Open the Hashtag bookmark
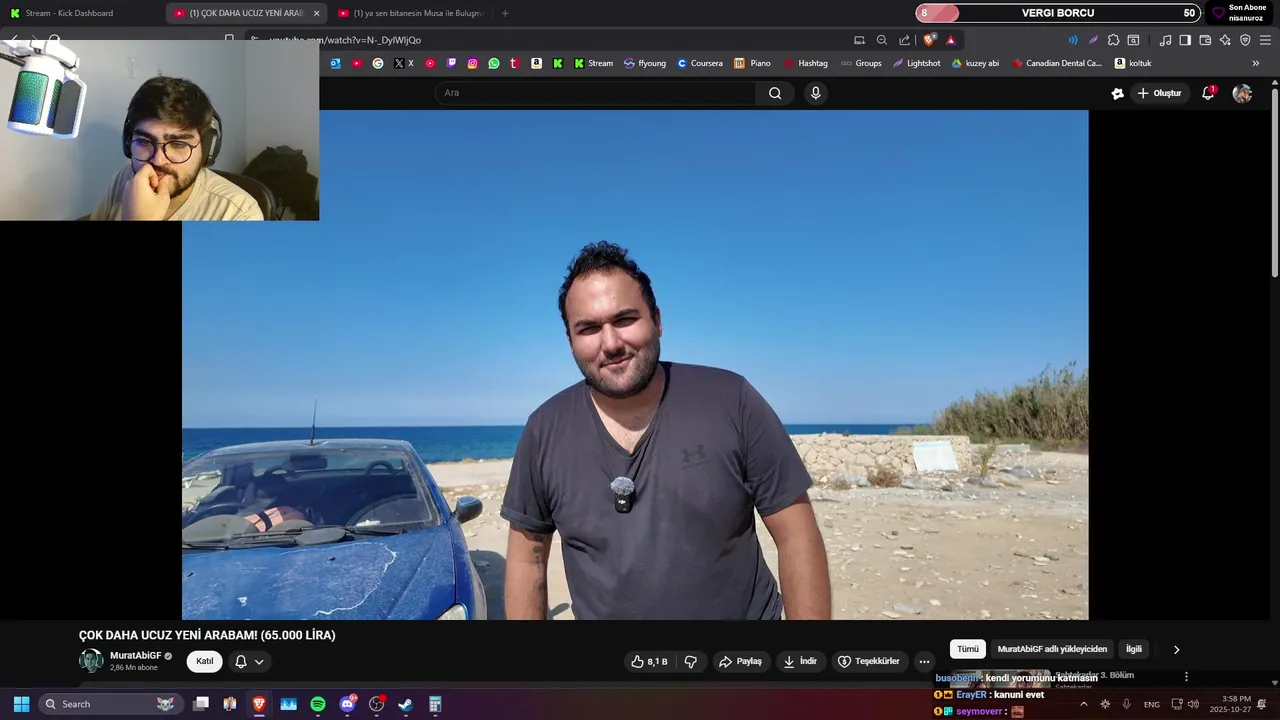 [806, 63]
